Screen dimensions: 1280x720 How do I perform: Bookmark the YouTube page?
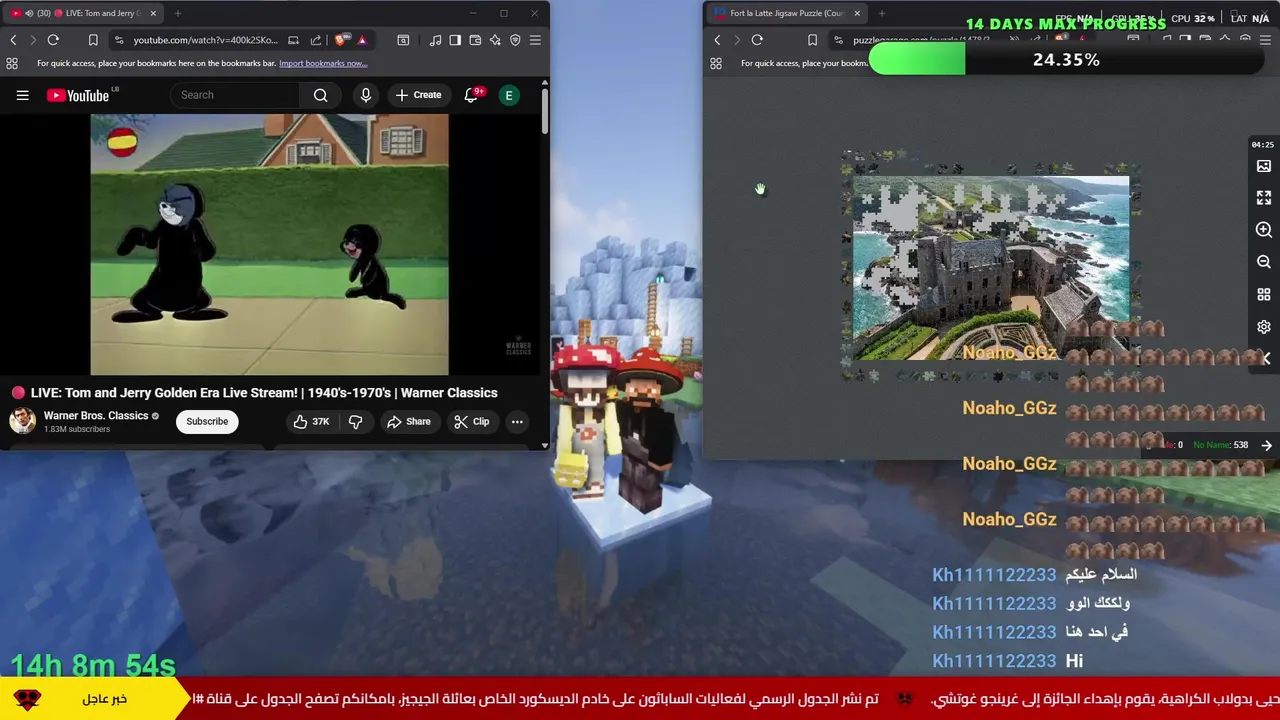click(93, 40)
